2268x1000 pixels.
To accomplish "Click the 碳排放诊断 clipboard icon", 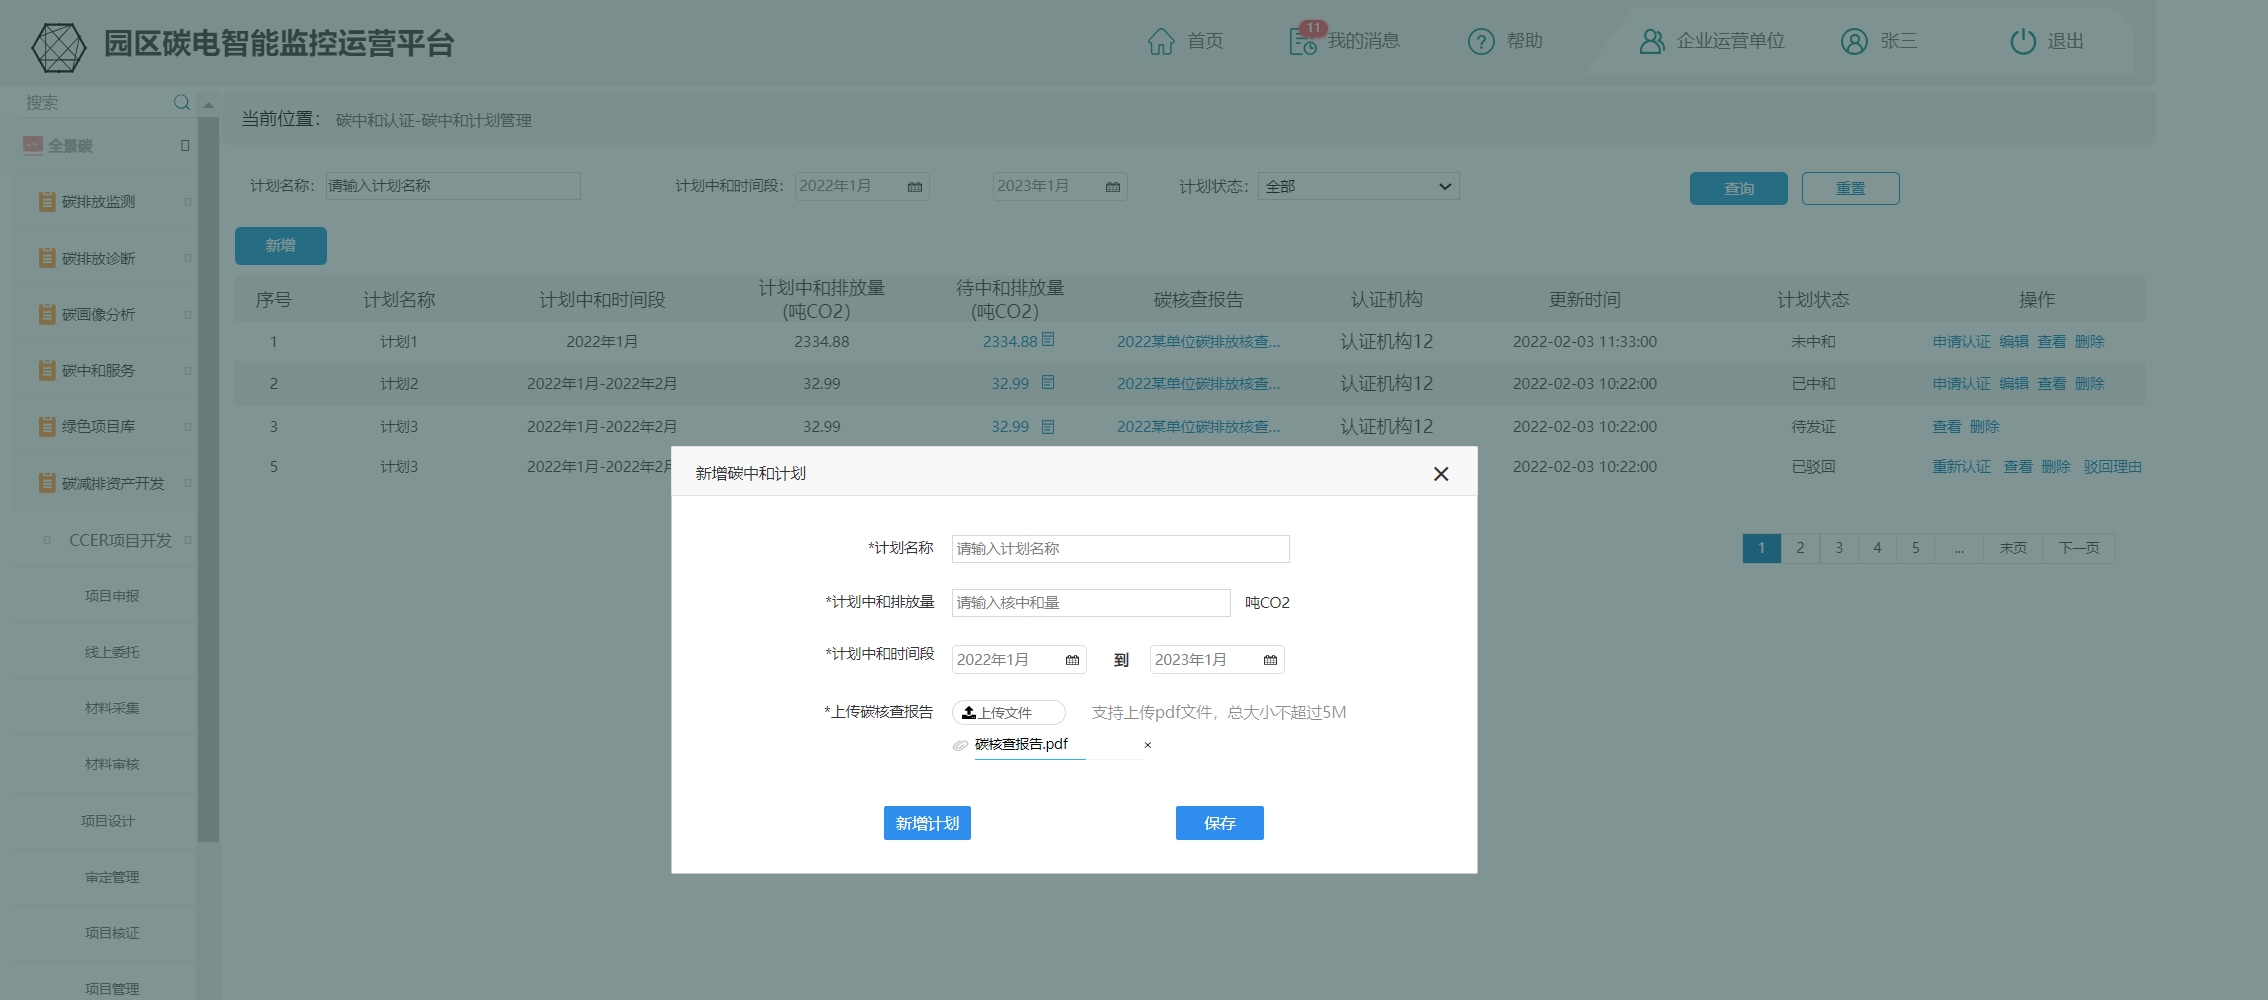I will point(47,258).
